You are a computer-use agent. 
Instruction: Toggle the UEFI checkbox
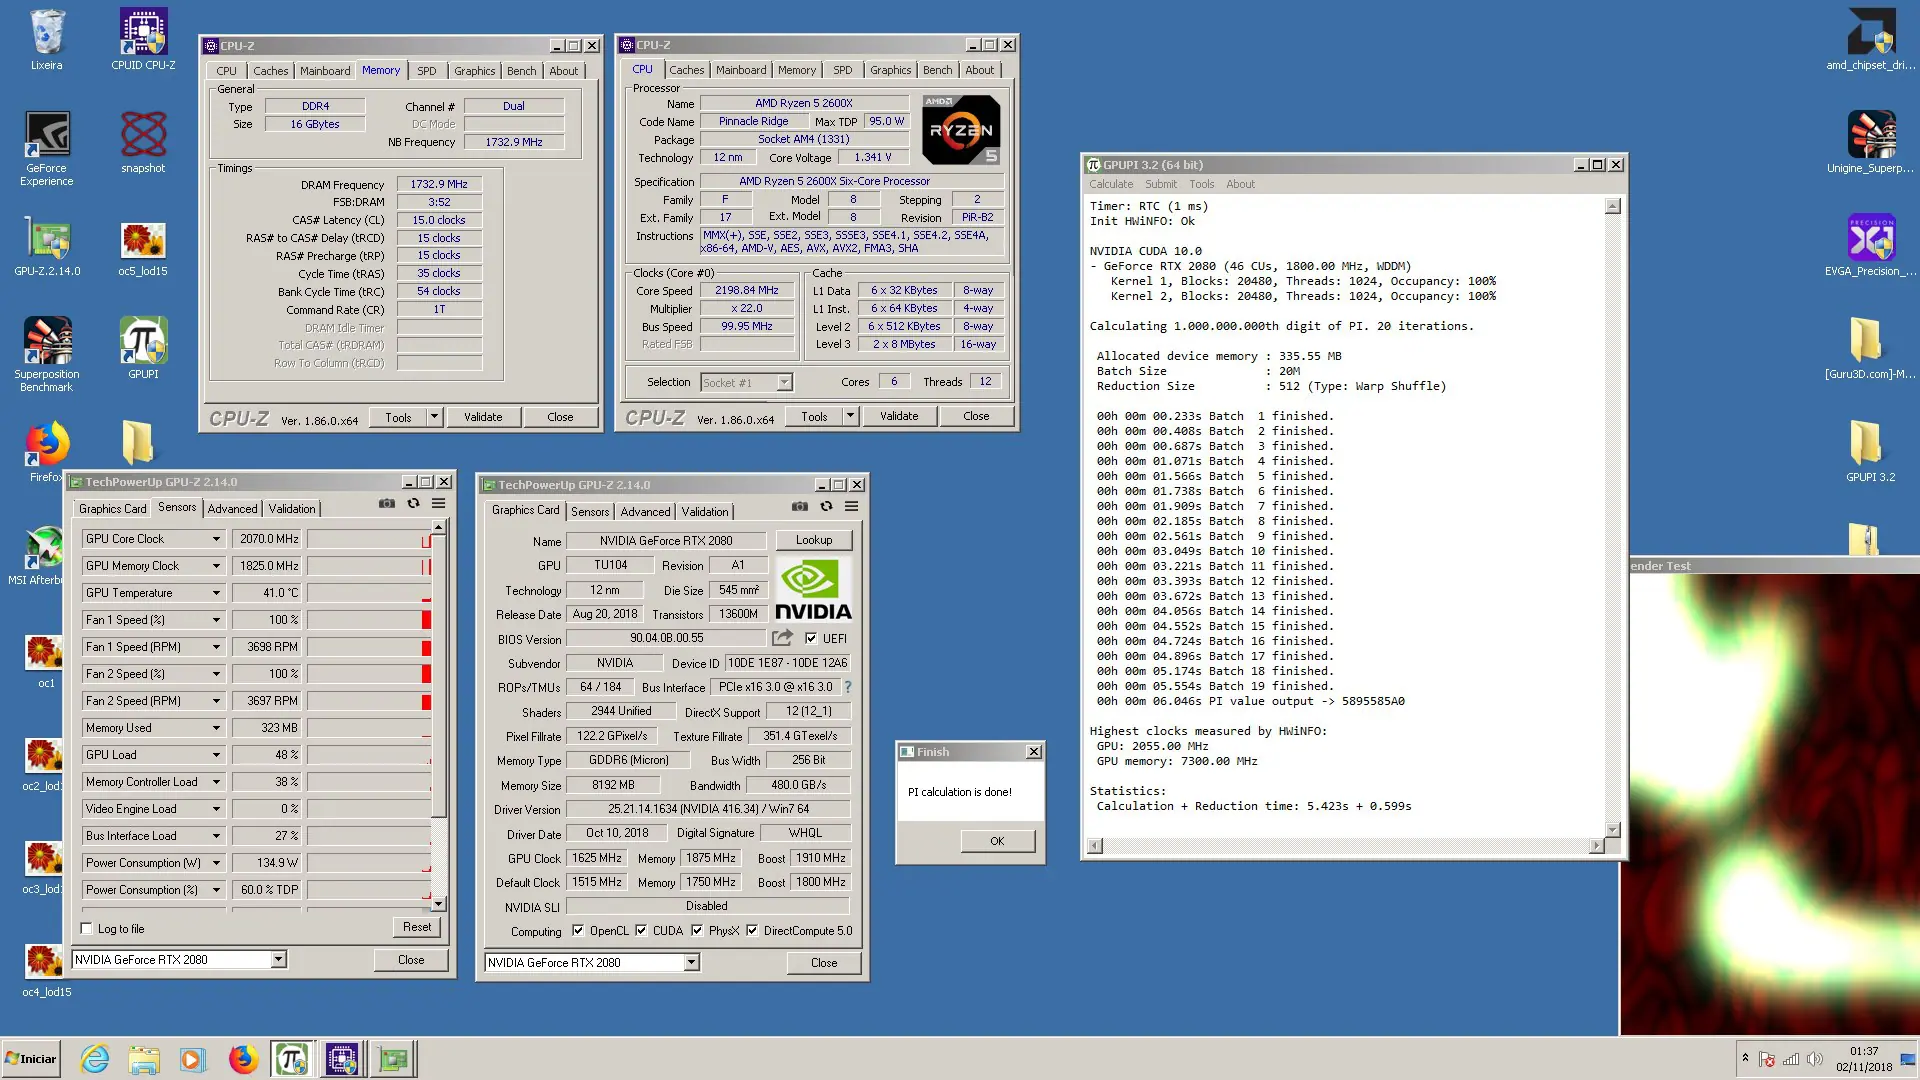(811, 639)
